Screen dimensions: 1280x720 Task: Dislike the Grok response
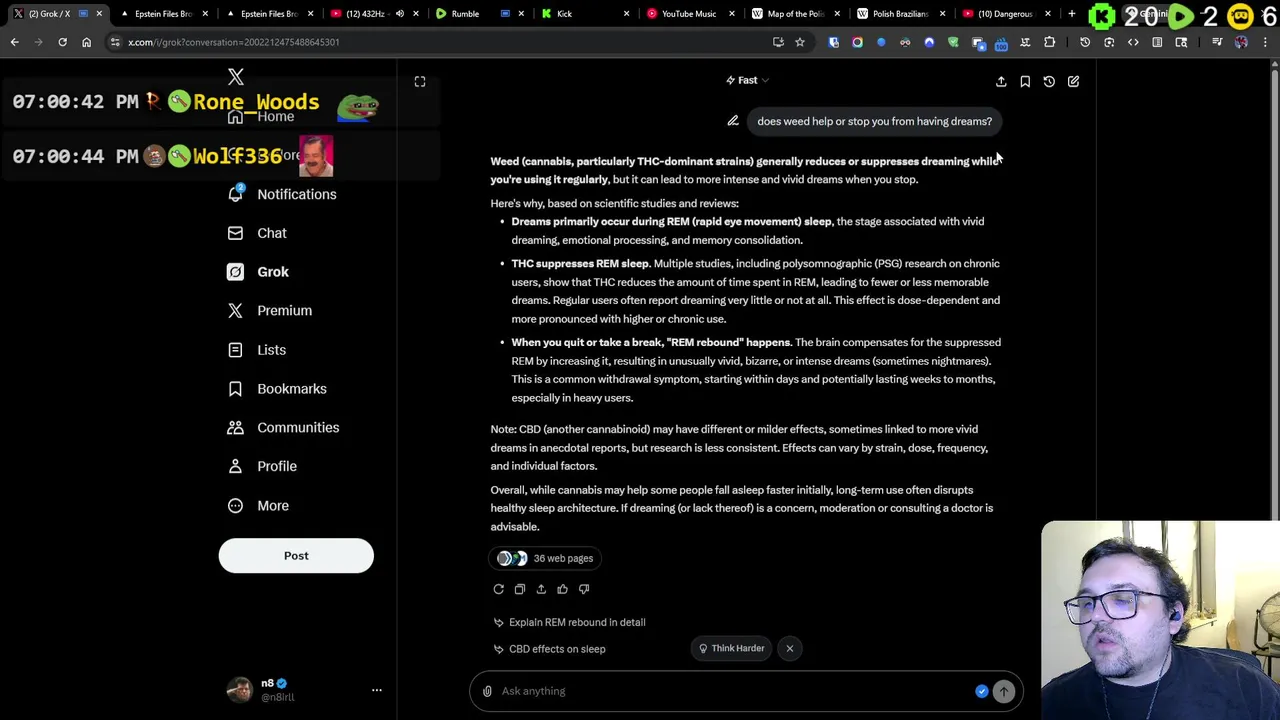tap(584, 589)
